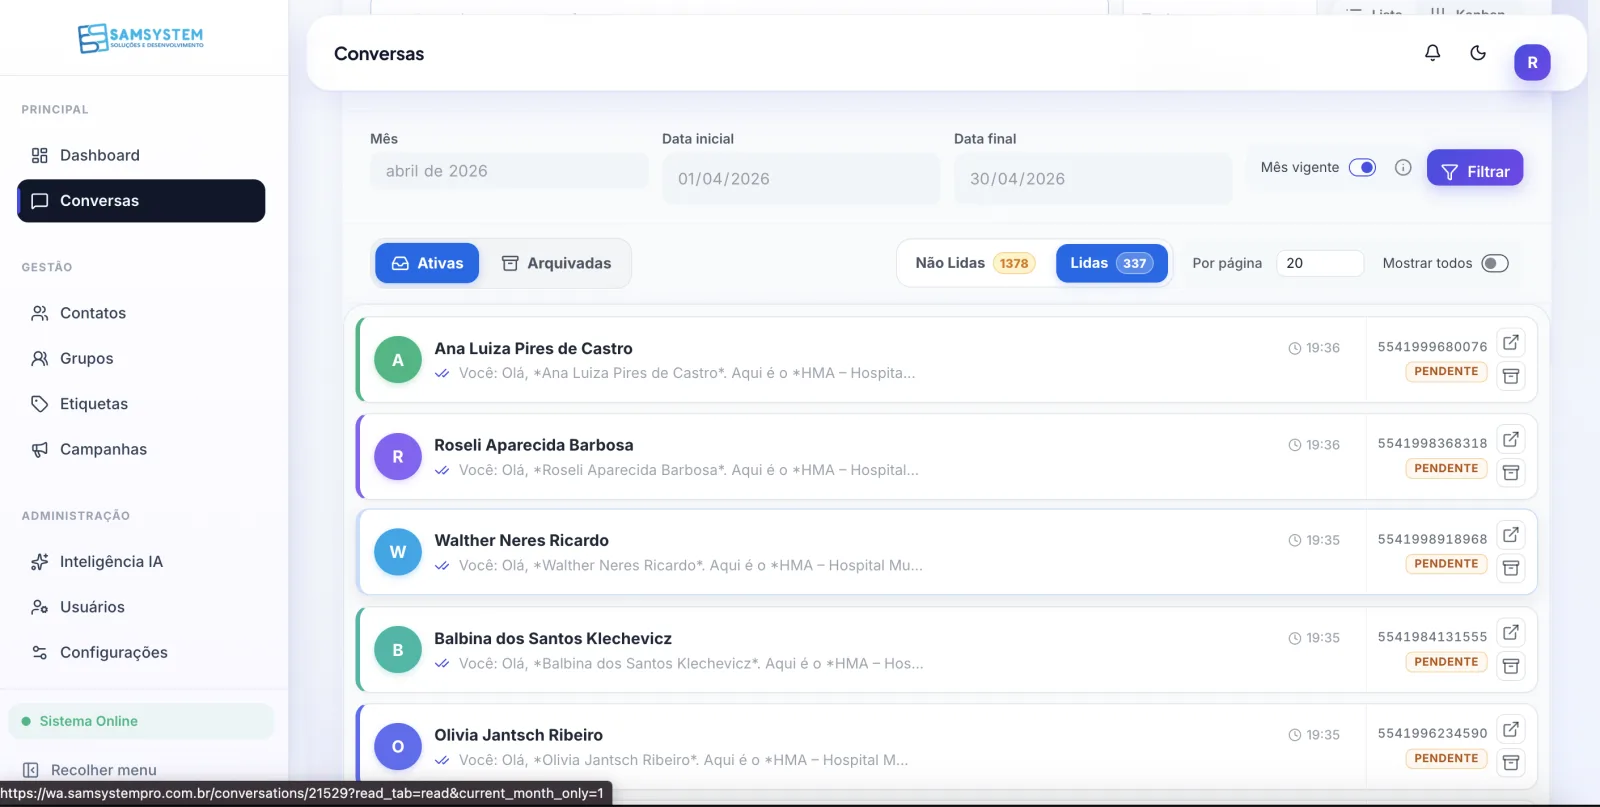Archive the Roseli Aparecida Barbosa conversation
Image resolution: width=1600 pixels, height=807 pixels.
pos(1511,473)
